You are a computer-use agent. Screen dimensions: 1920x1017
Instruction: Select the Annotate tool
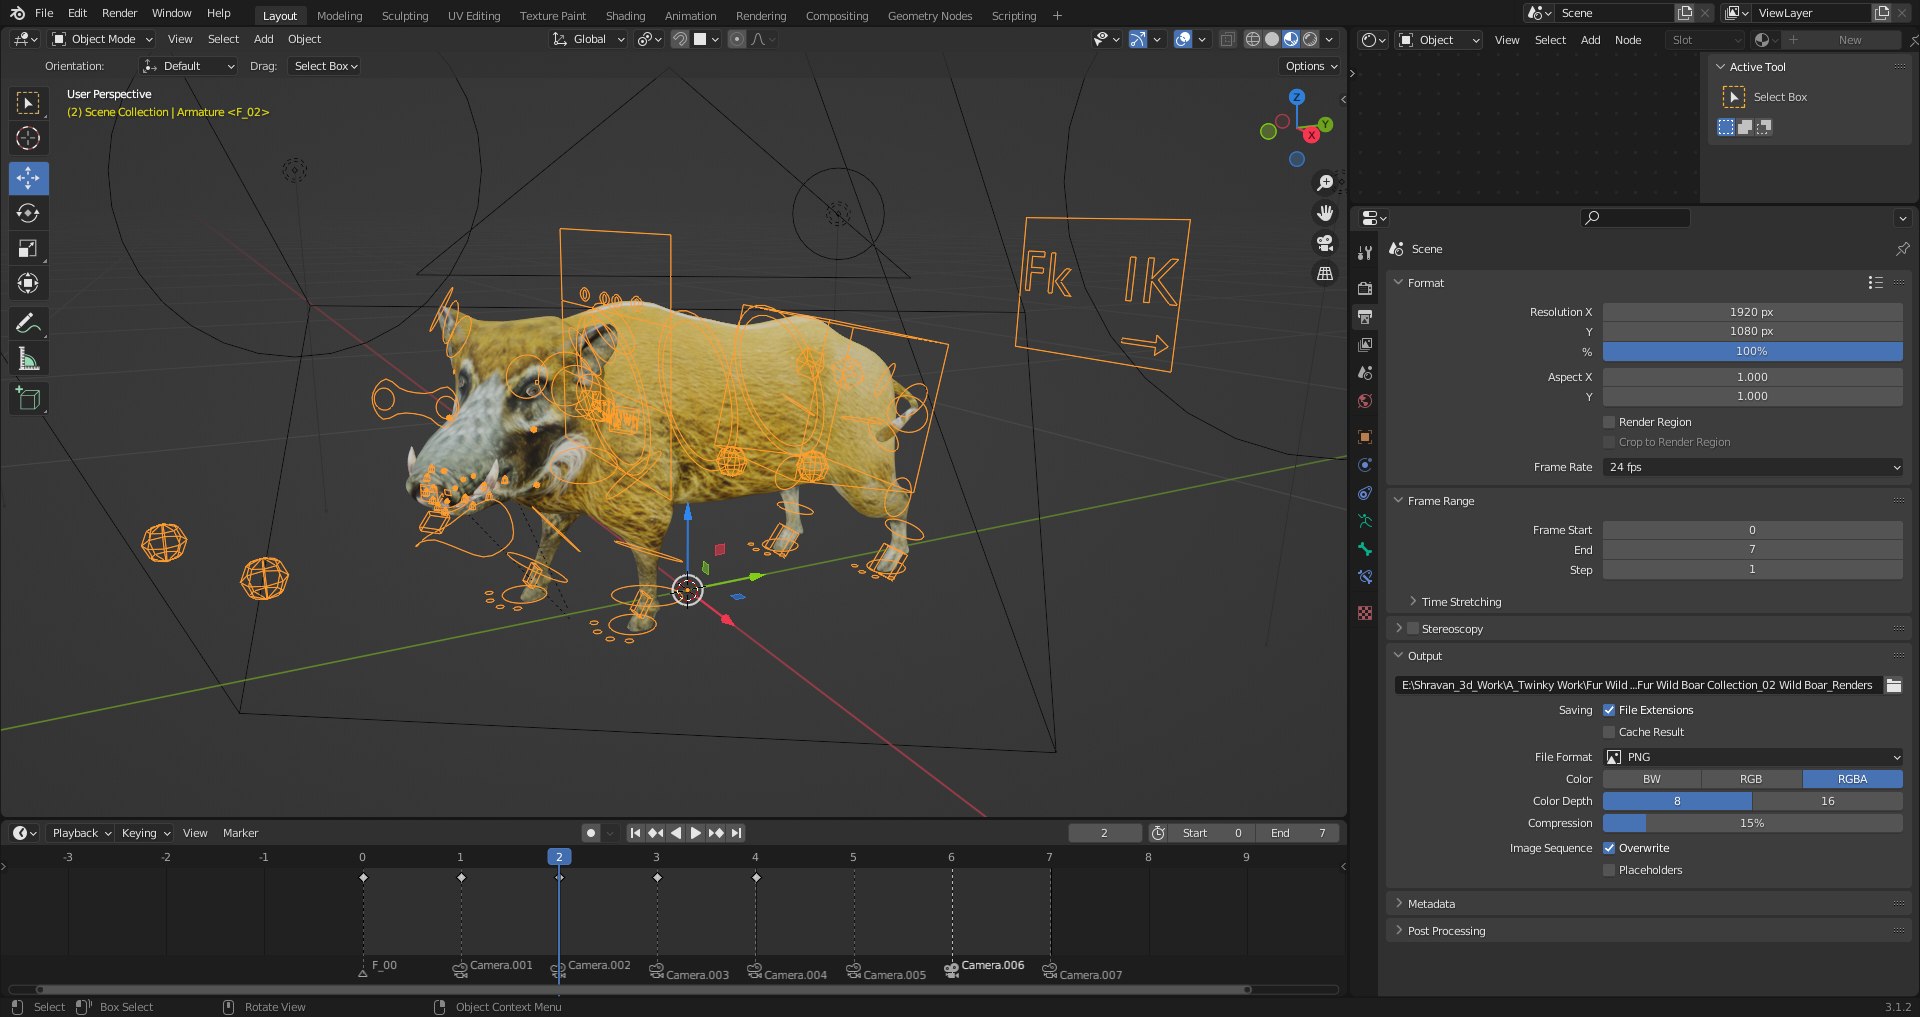tap(28, 323)
